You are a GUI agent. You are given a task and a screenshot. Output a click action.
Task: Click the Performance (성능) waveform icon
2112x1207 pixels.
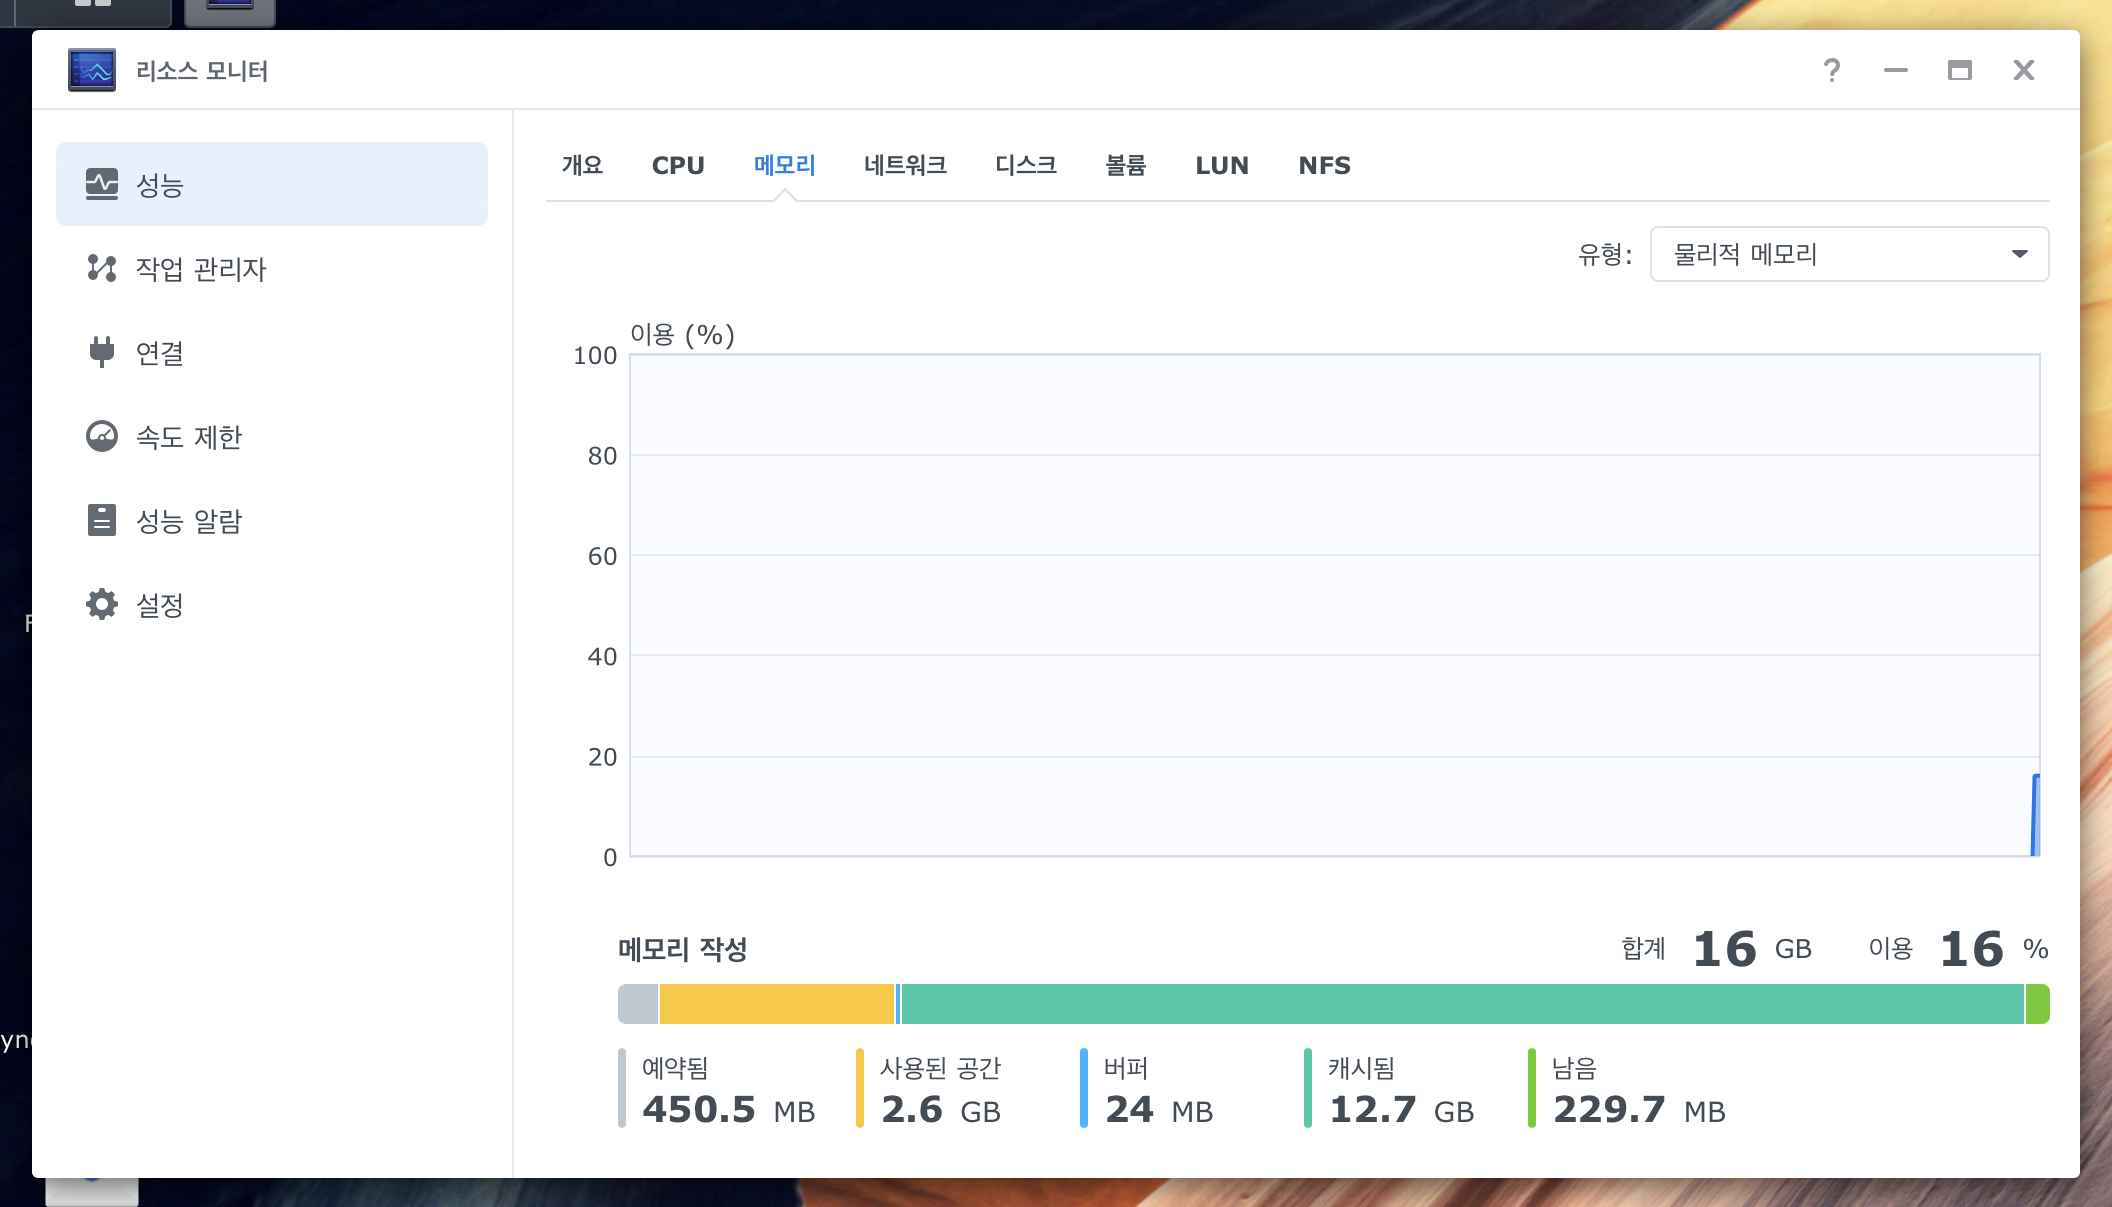(x=102, y=184)
